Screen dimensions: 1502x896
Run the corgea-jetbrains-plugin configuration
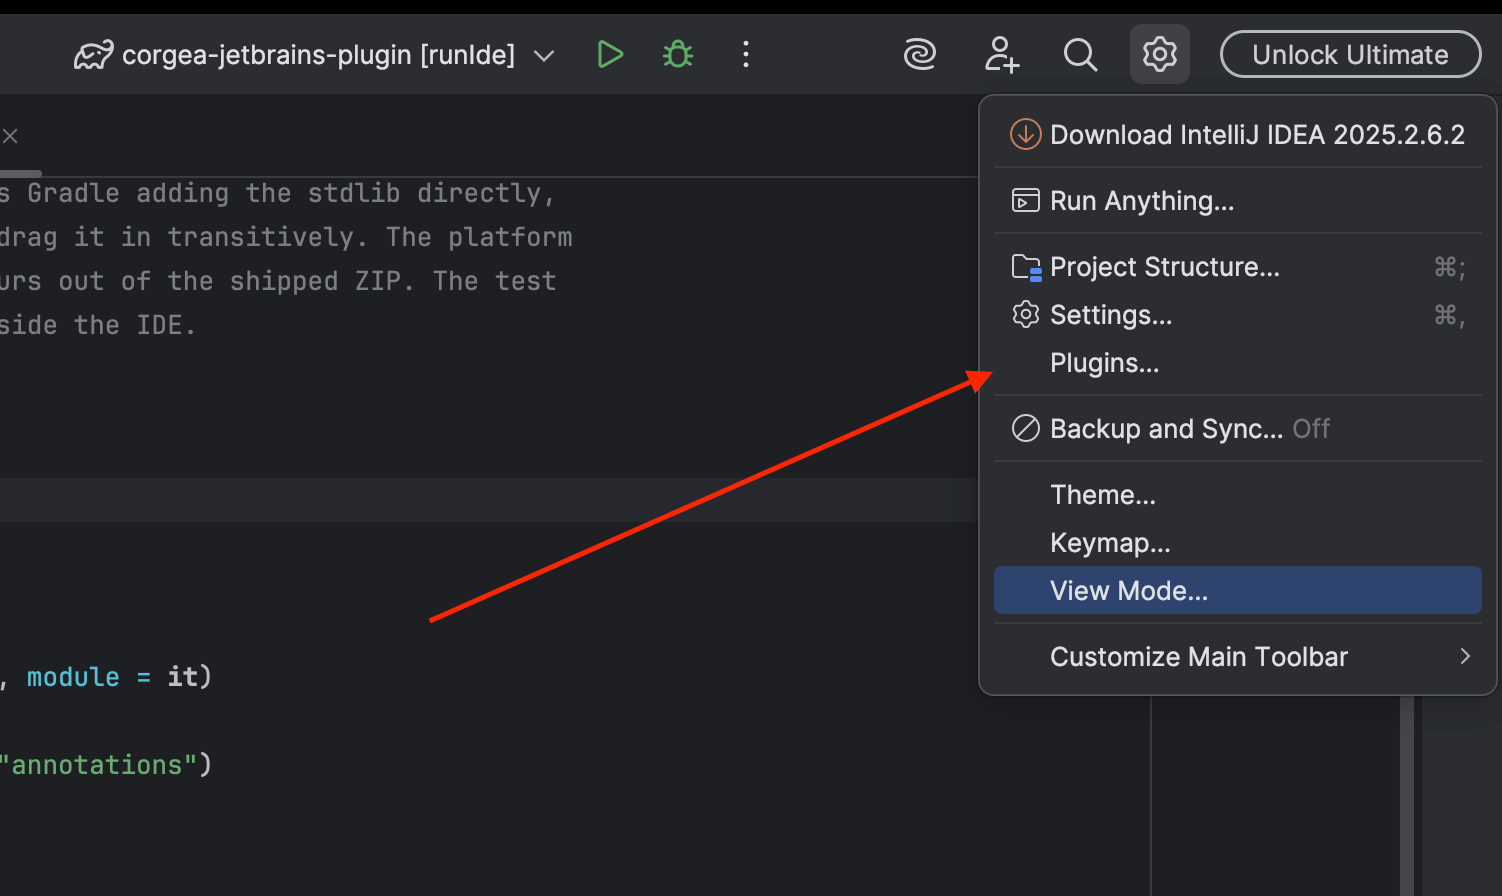610,54
